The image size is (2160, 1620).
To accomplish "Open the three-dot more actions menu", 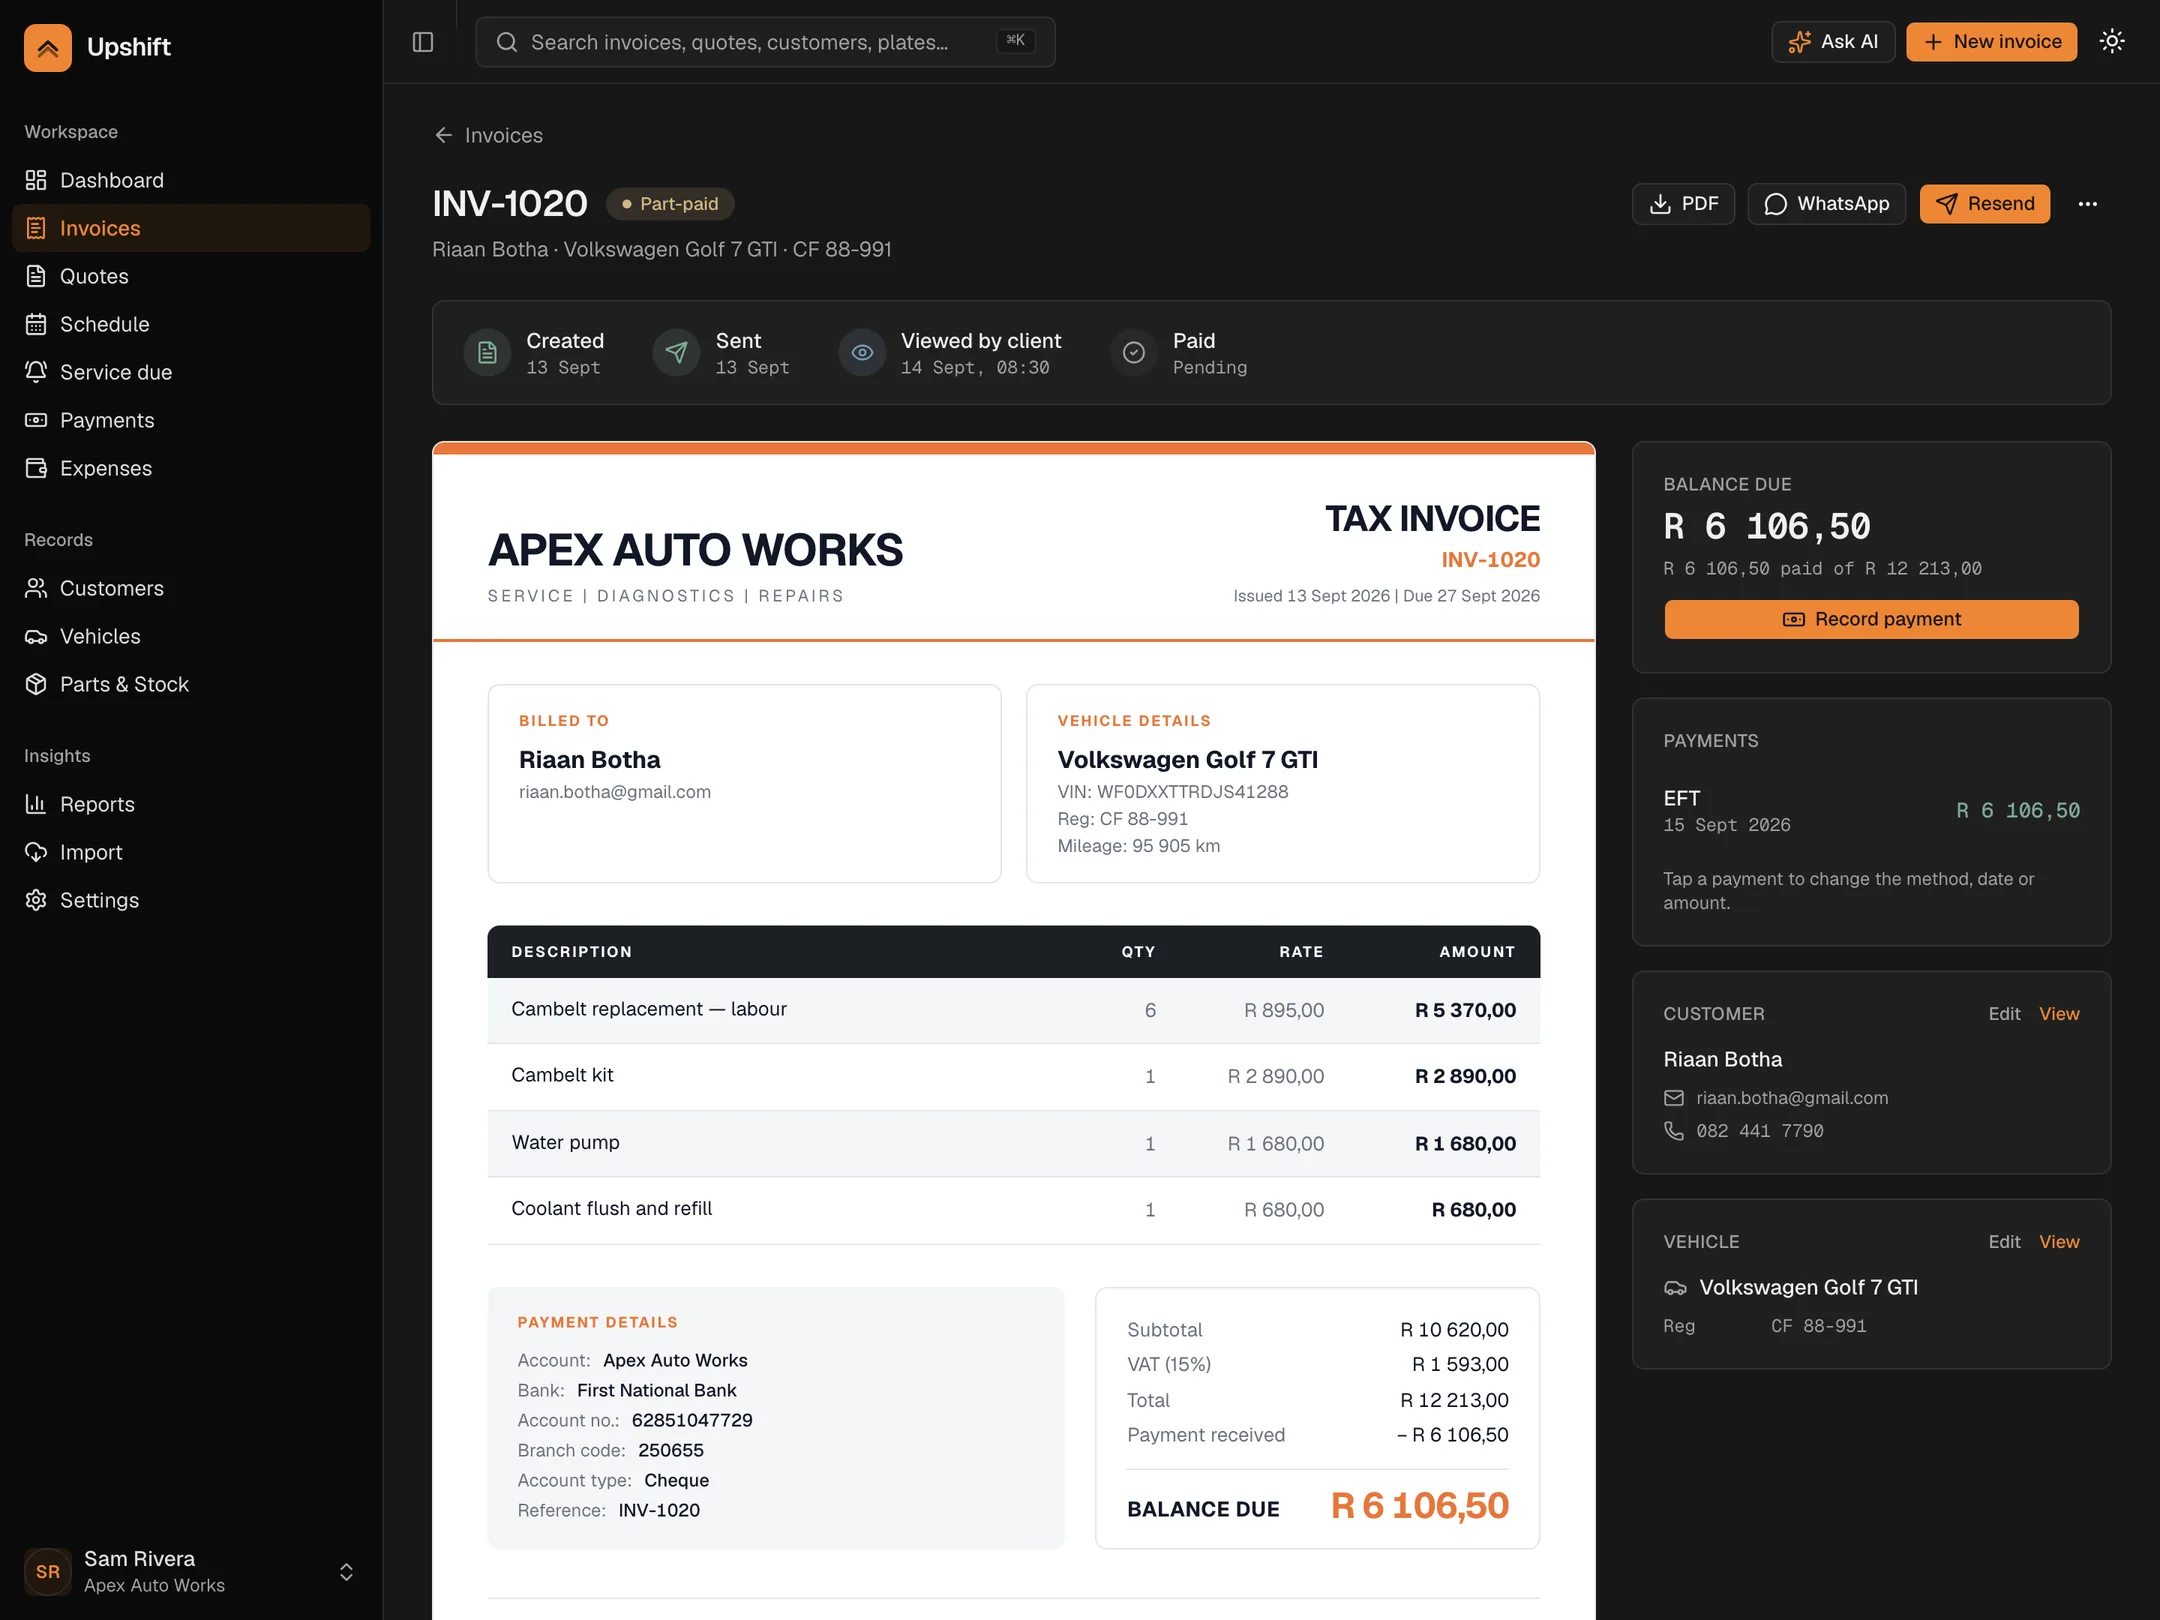I will click(x=2088, y=204).
